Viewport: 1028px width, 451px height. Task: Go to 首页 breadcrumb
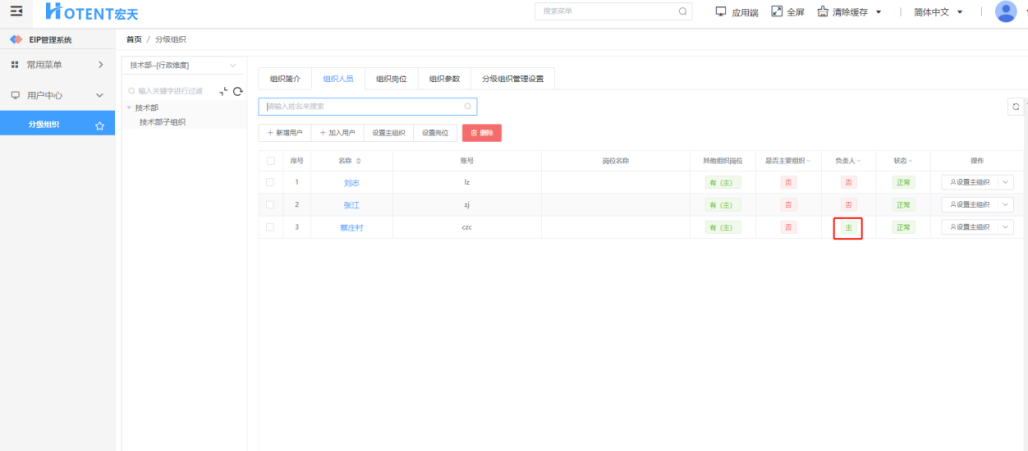coord(134,40)
